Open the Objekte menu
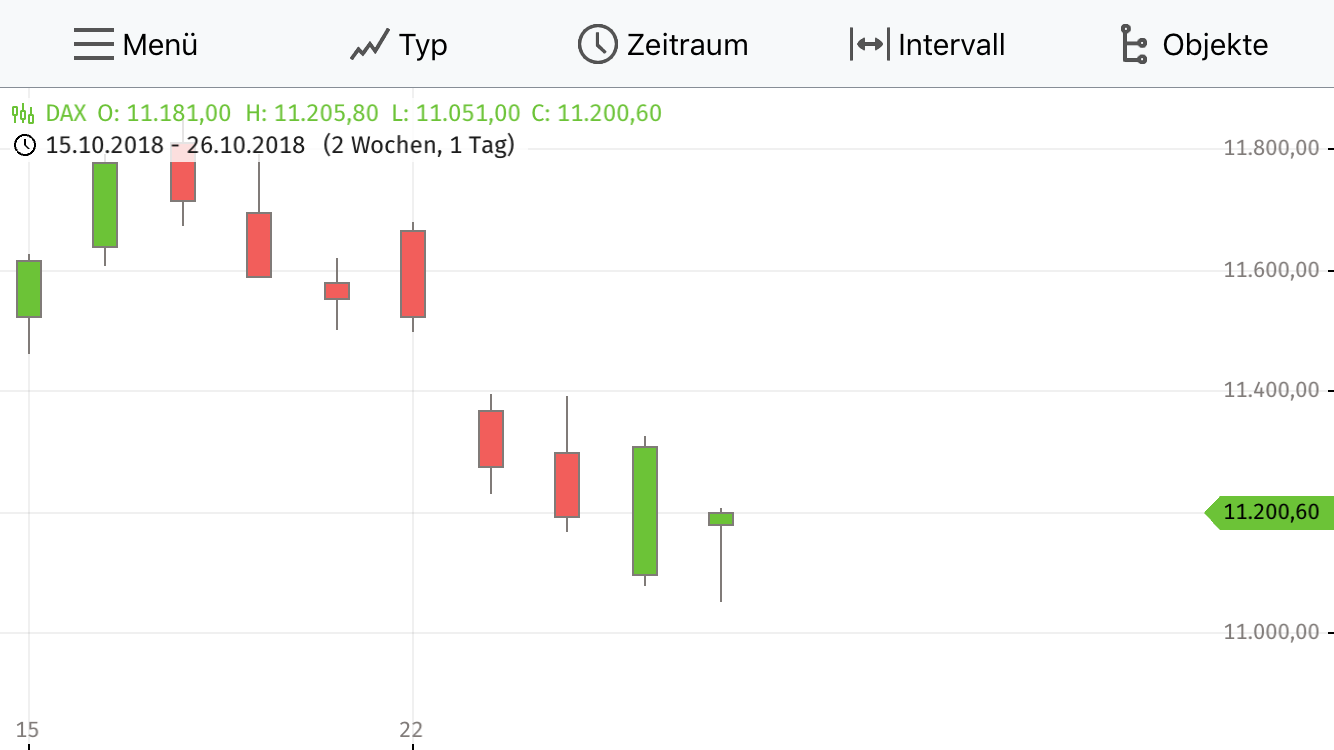Image resolution: width=1334 pixels, height=750 pixels. [x=1214, y=44]
